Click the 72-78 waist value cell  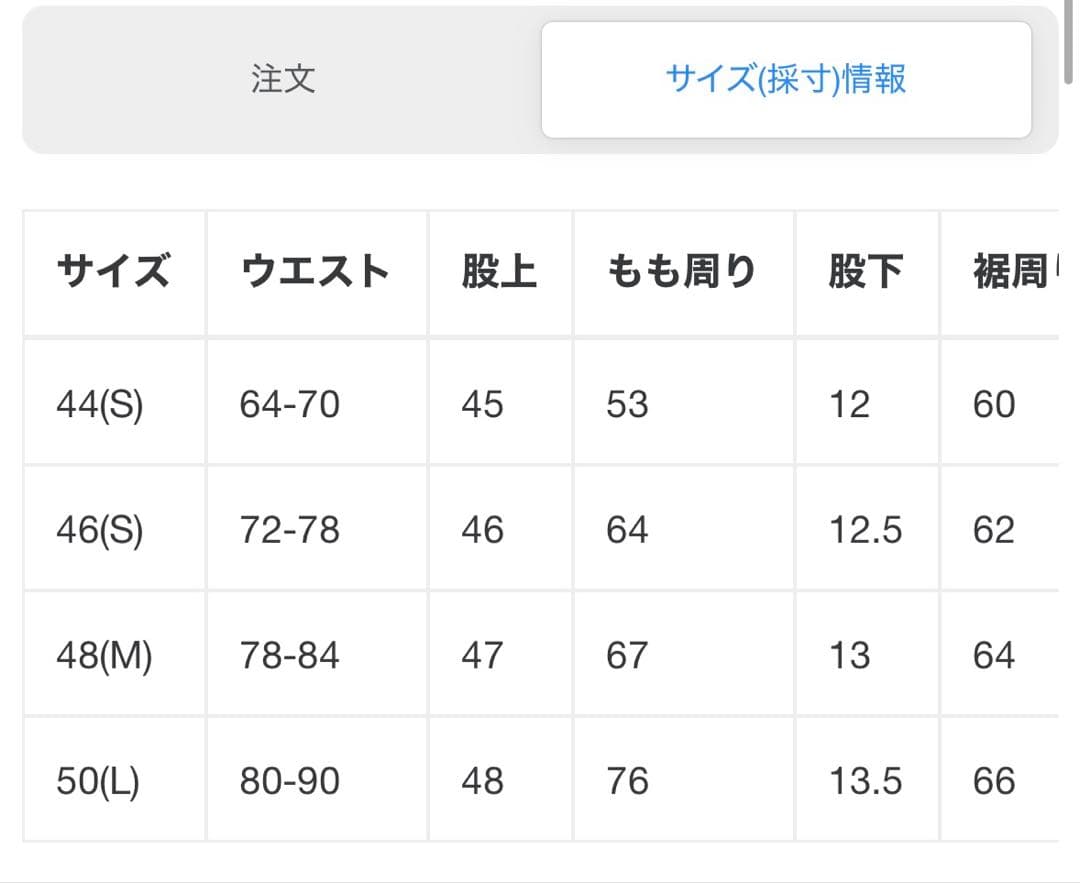click(290, 530)
